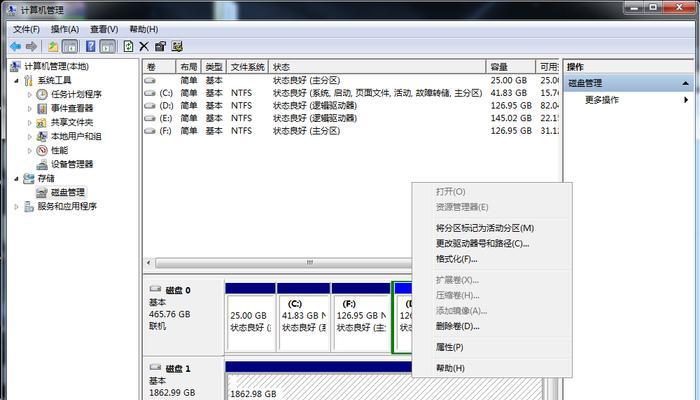Toggle the console tree toolbar icon
This screenshot has height=400, width=700.
(70, 46)
